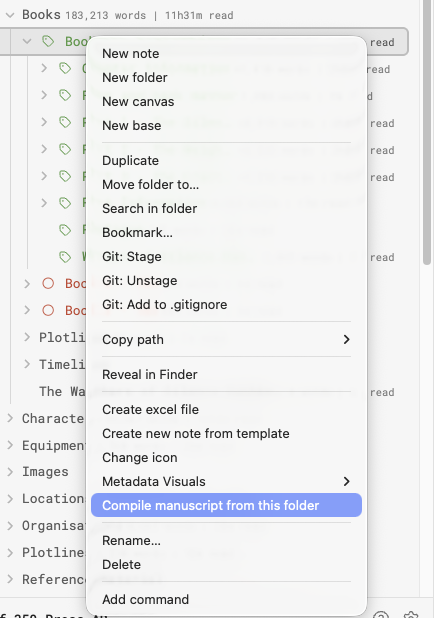Collapse the highlighted green Book folder chevron

[27, 41]
